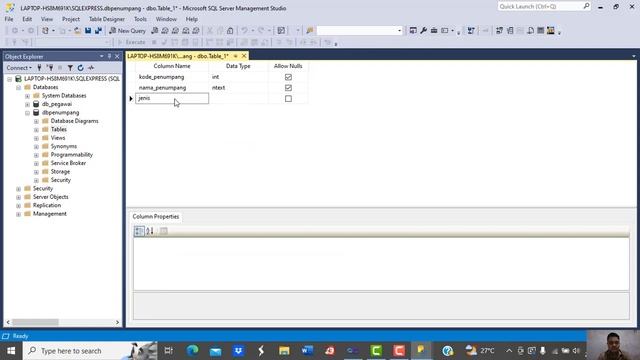This screenshot has width=640, height=360.
Task: Click the Manage XML Indexes icon
Action: point(530,31)
